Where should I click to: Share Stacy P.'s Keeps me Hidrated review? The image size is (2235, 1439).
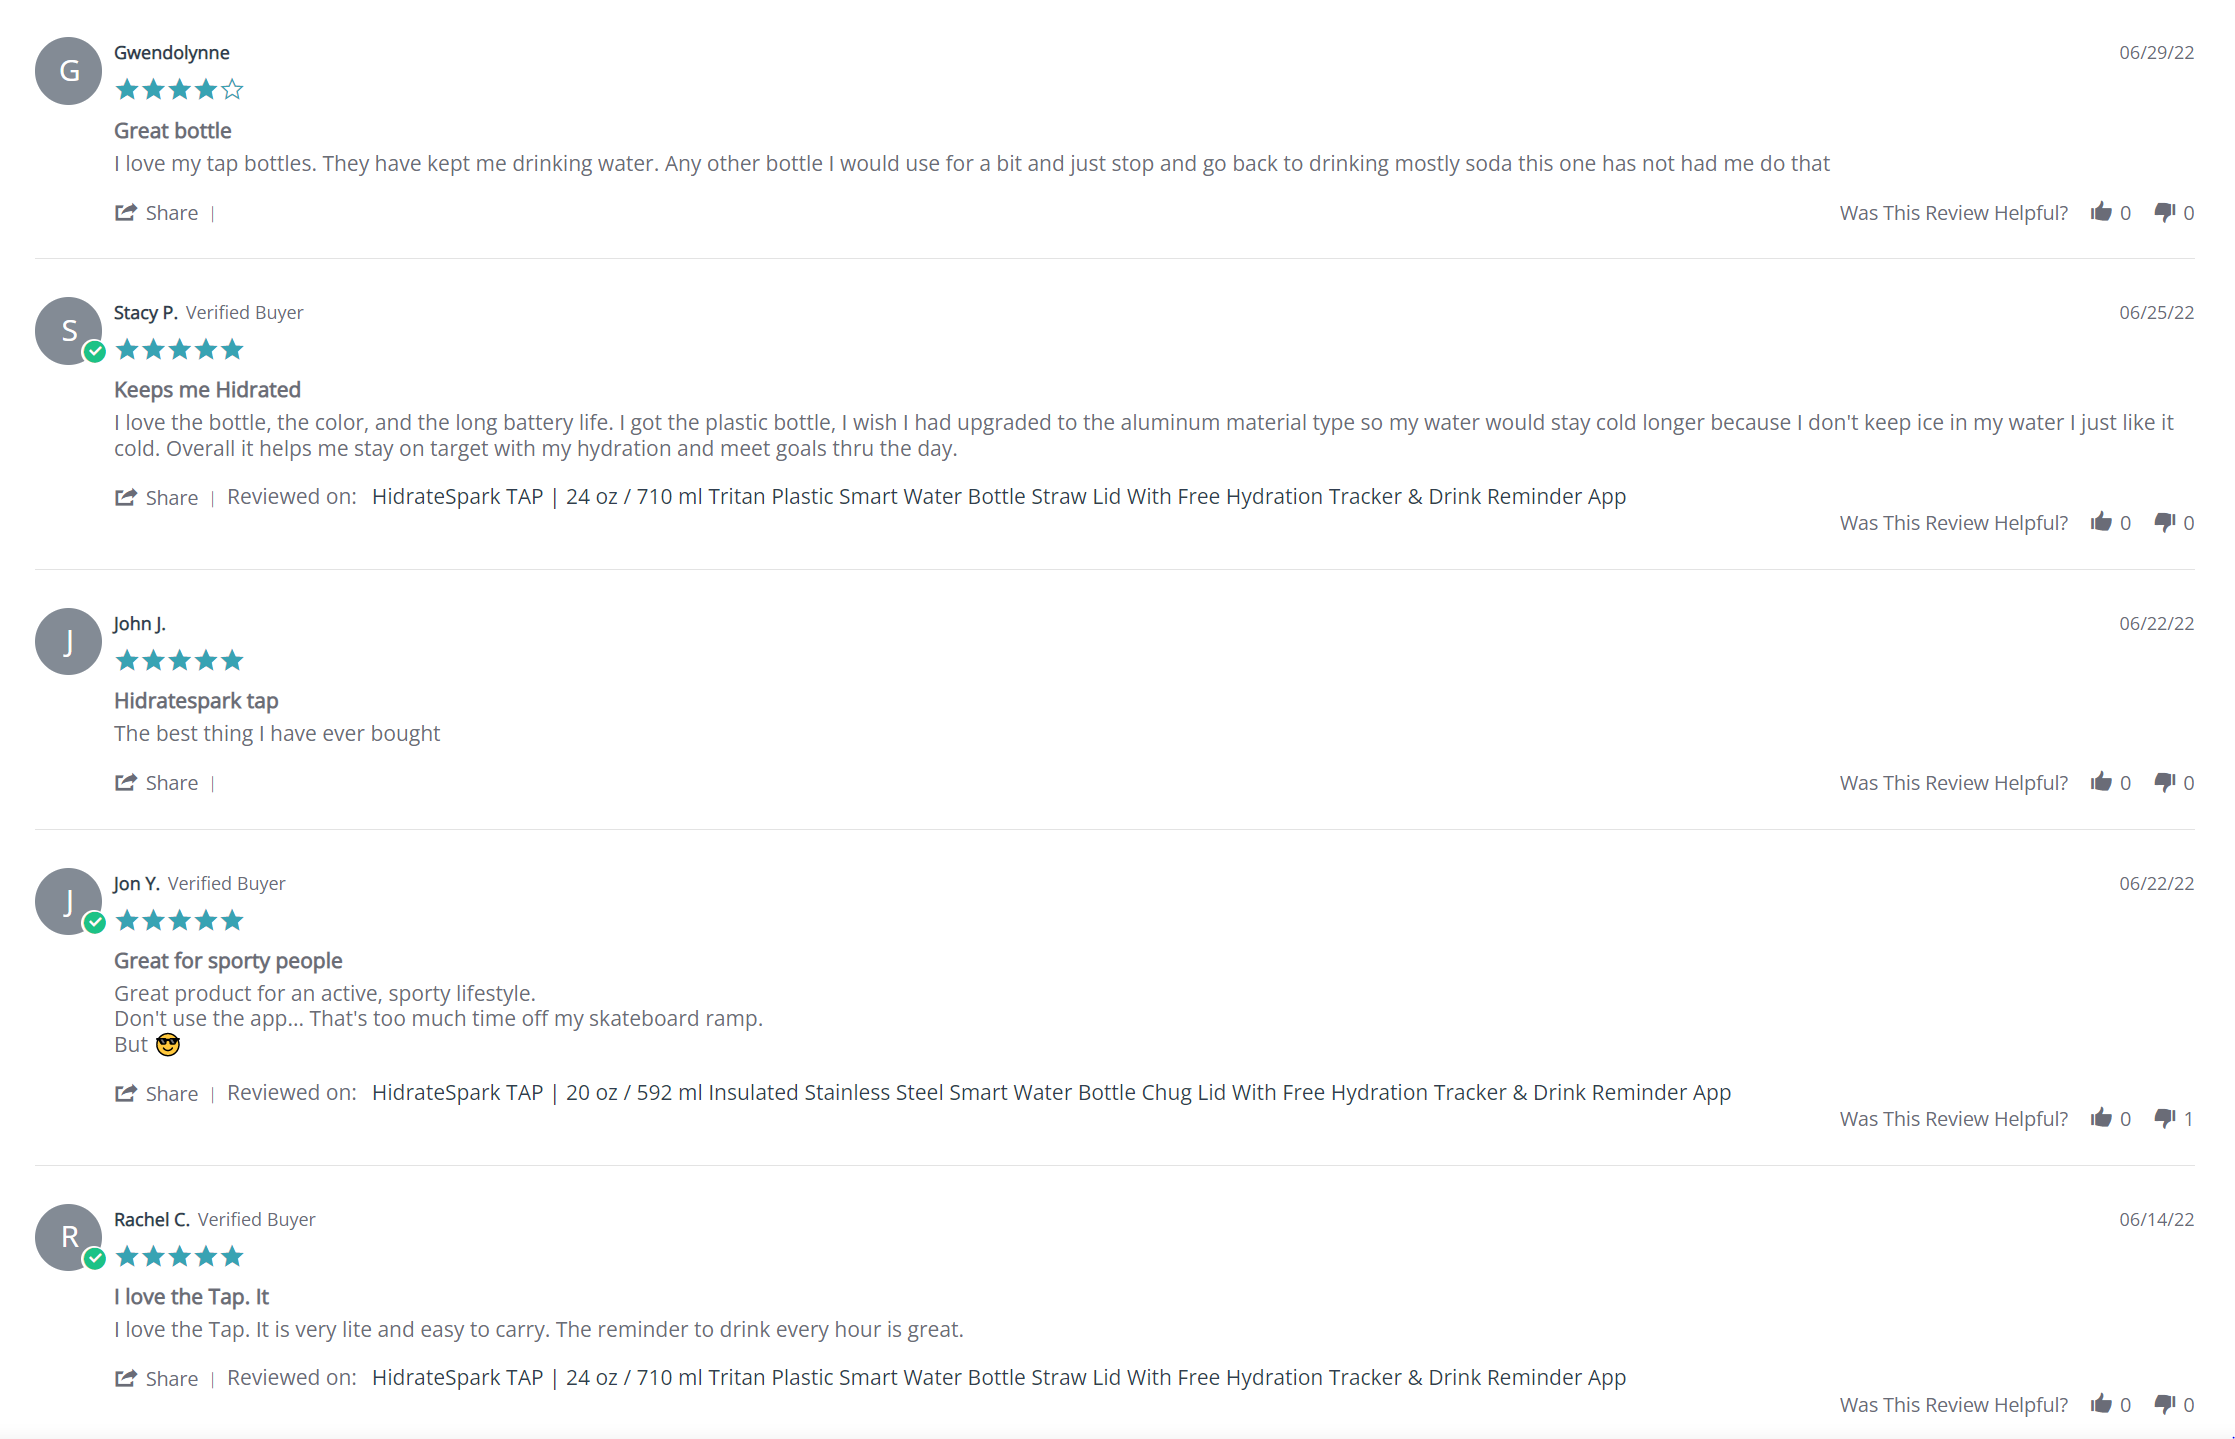tap(157, 498)
